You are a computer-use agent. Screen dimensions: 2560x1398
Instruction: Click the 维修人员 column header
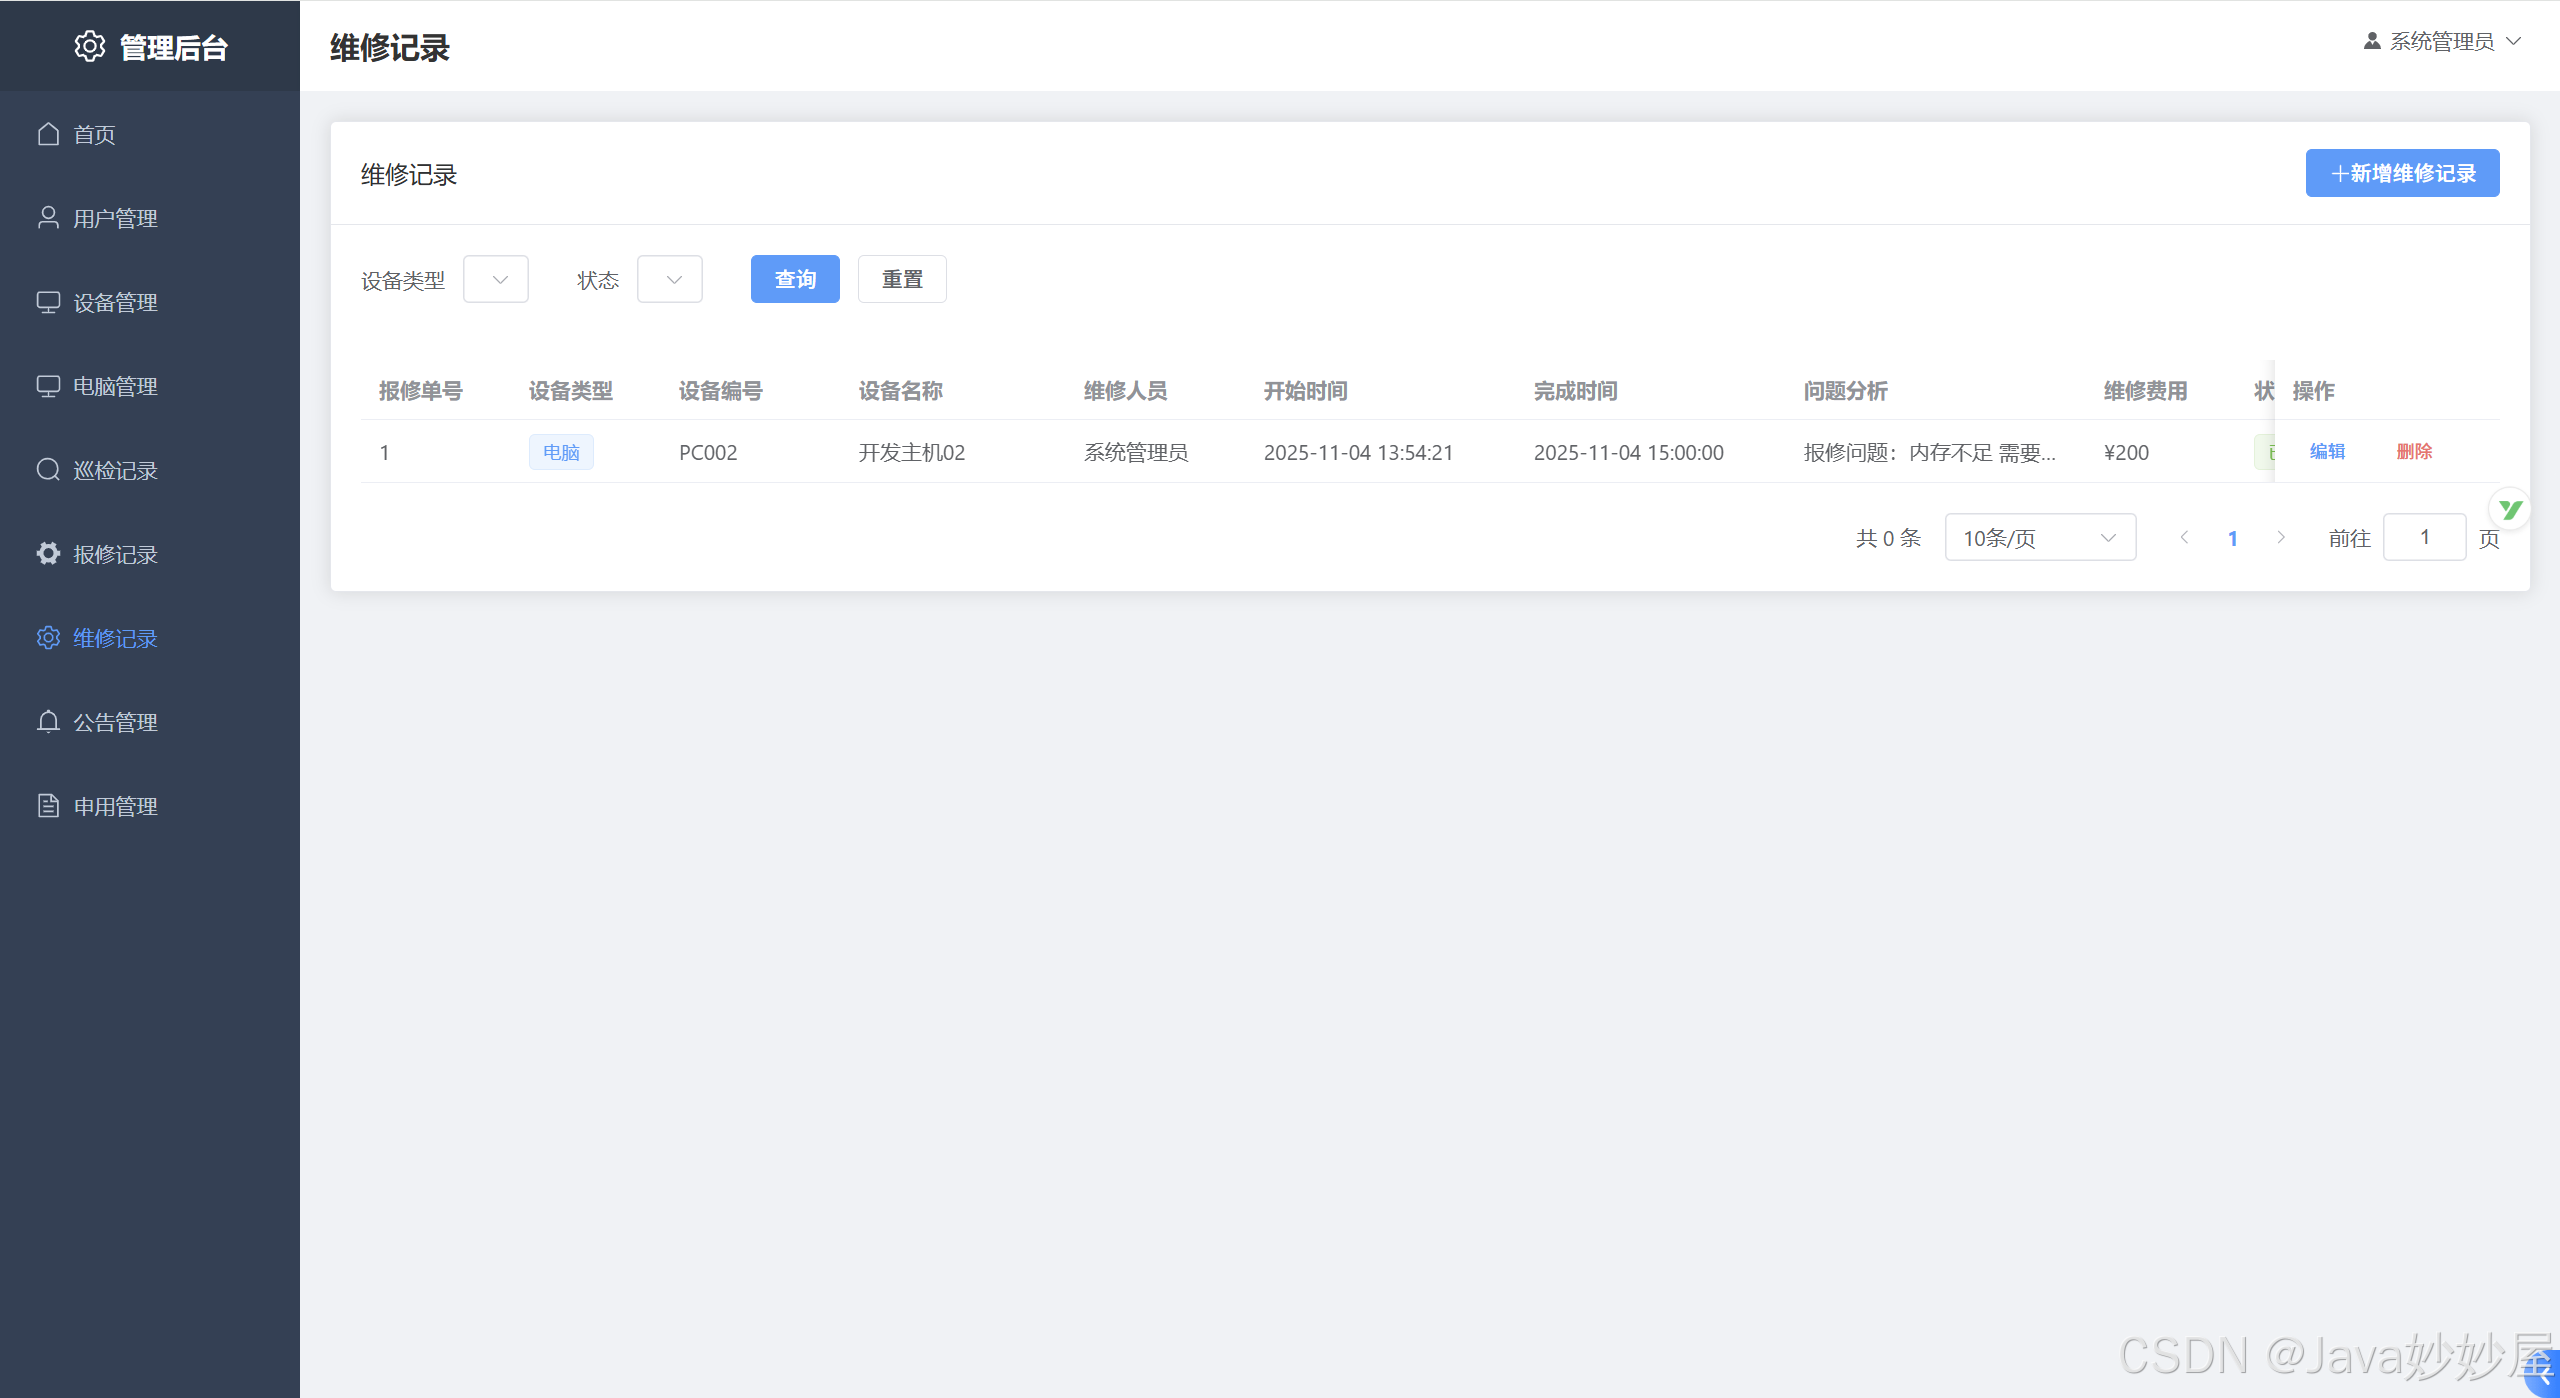coord(1125,391)
